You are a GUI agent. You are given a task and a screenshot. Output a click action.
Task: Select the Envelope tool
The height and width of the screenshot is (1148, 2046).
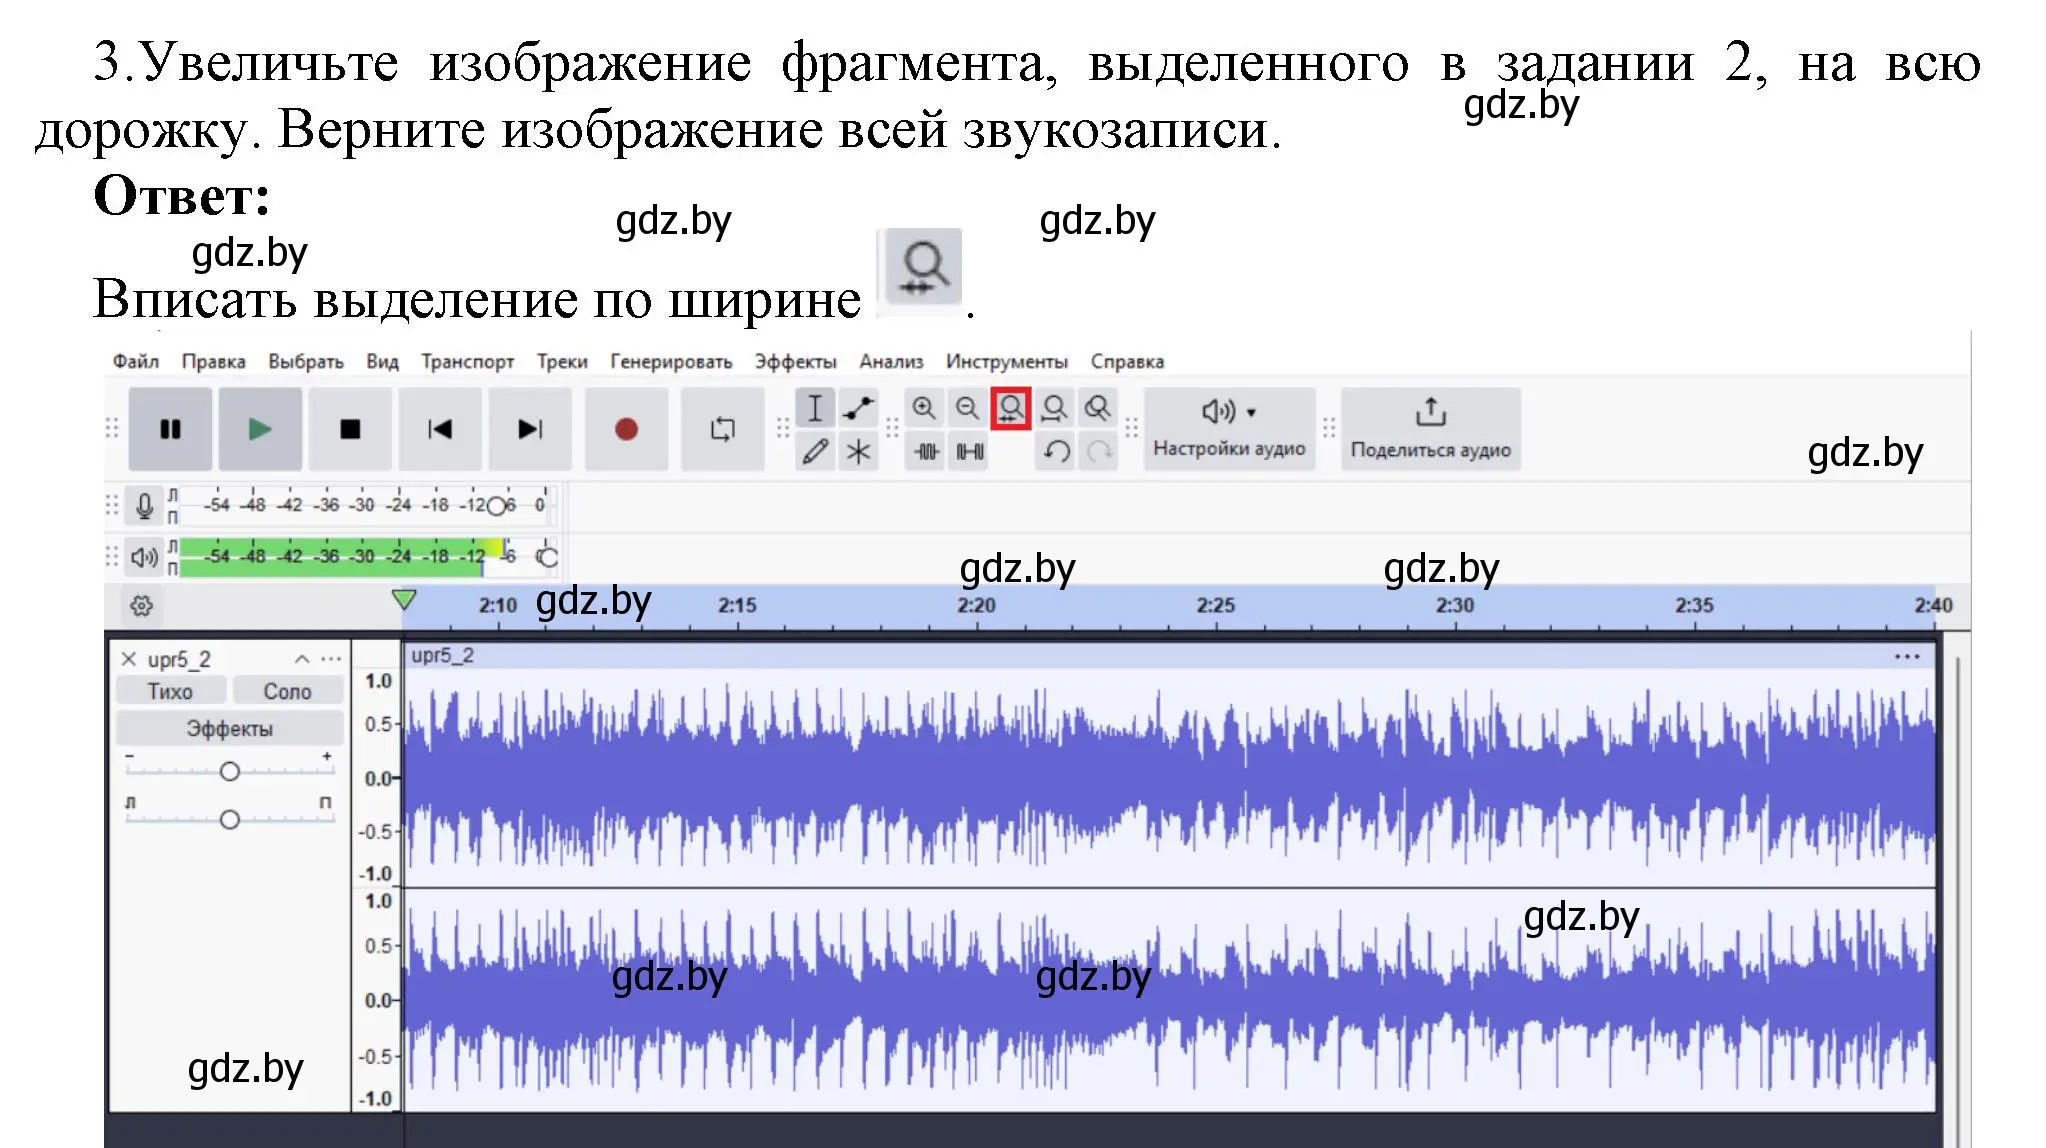tap(858, 408)
